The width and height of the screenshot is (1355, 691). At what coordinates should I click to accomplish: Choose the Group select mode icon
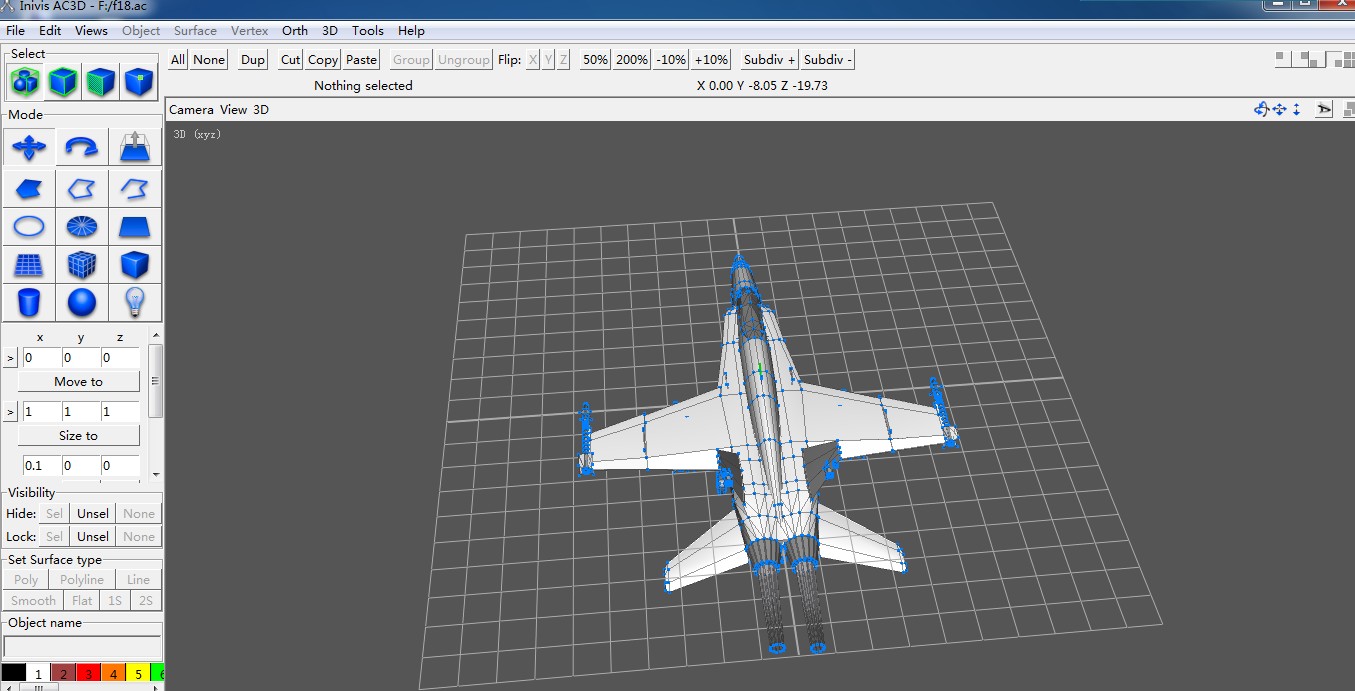25,81
